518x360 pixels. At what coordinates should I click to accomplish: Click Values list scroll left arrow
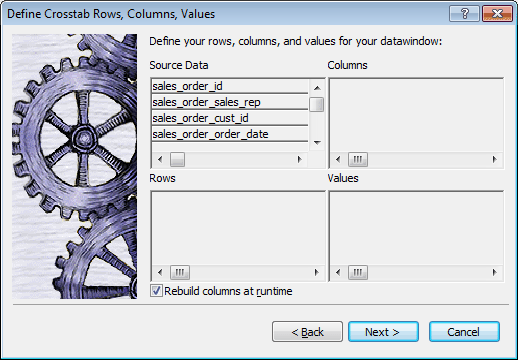pyautogui.click(x=338, y=272)
